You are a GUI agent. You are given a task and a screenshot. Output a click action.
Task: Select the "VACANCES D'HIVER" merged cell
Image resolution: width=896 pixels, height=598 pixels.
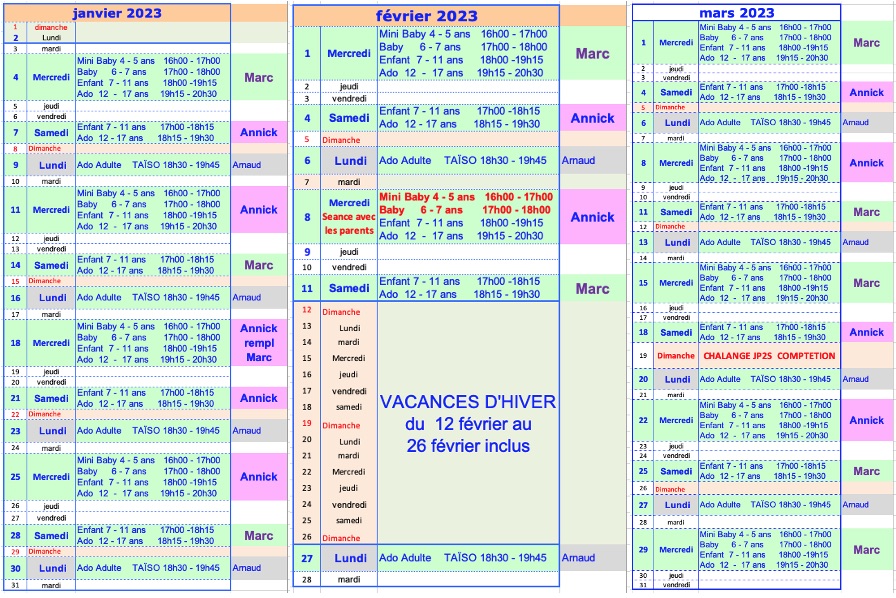pyautogui.click(x=467, y=421)
